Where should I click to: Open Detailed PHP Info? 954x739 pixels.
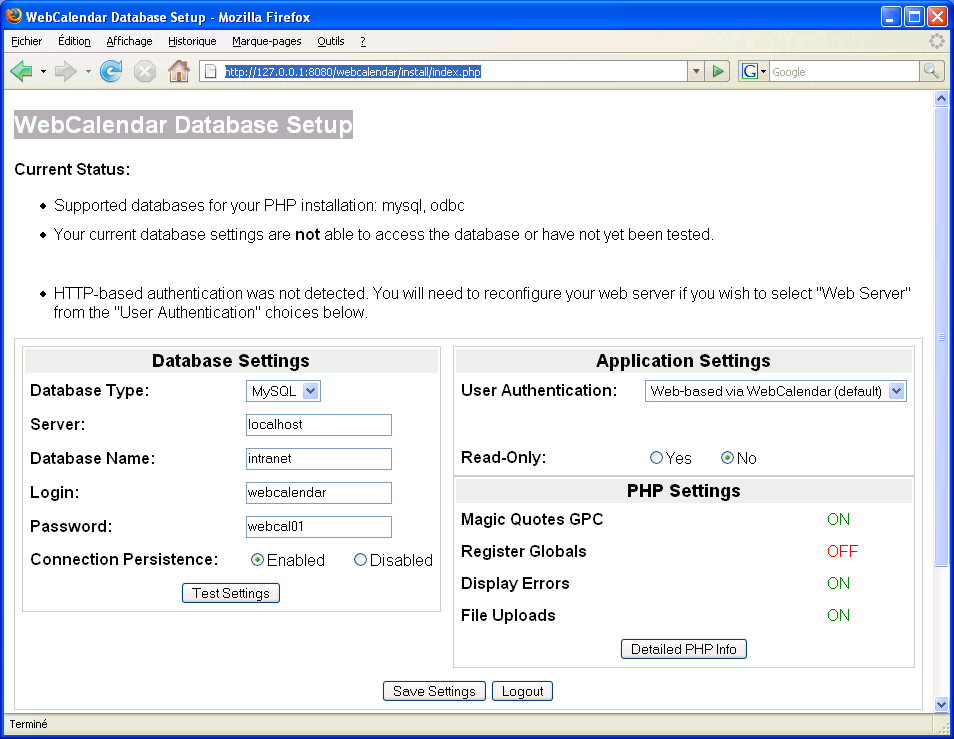point(683,649)
